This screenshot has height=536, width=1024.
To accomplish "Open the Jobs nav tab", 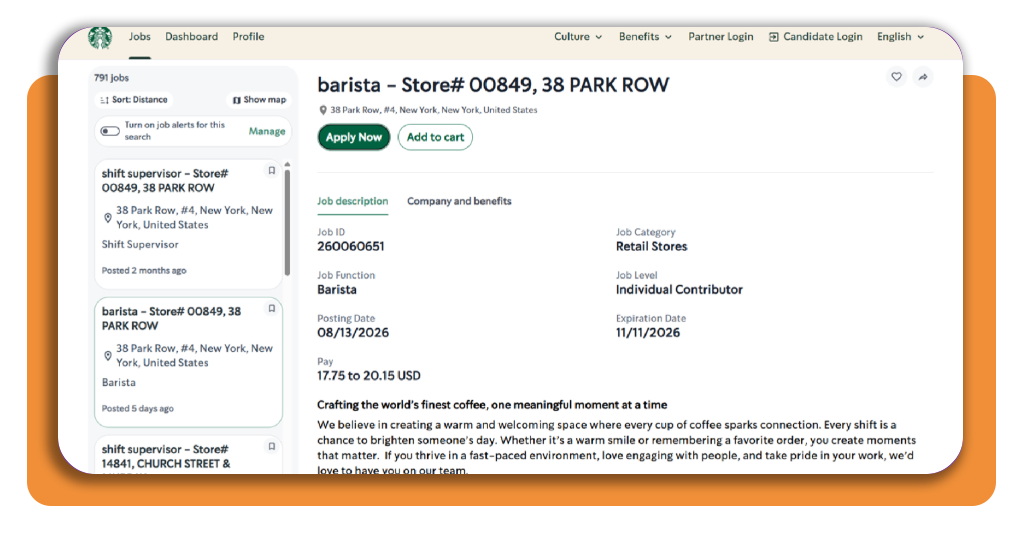I will pyautogui.click(x=140, y=37).
